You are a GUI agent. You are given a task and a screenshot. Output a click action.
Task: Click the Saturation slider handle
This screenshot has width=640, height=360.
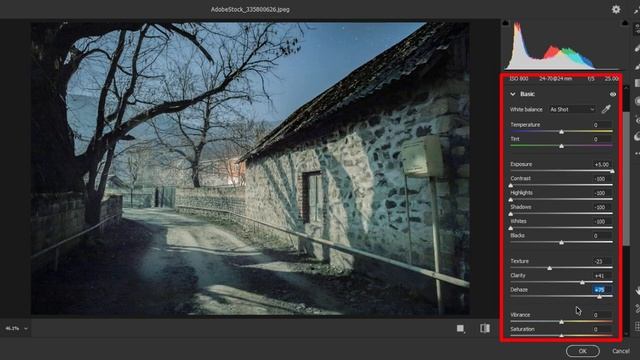562,336
